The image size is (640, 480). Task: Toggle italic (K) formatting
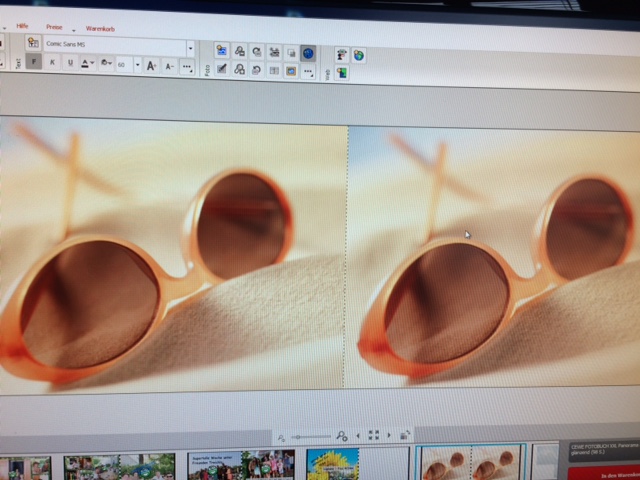tap(52, 62)
